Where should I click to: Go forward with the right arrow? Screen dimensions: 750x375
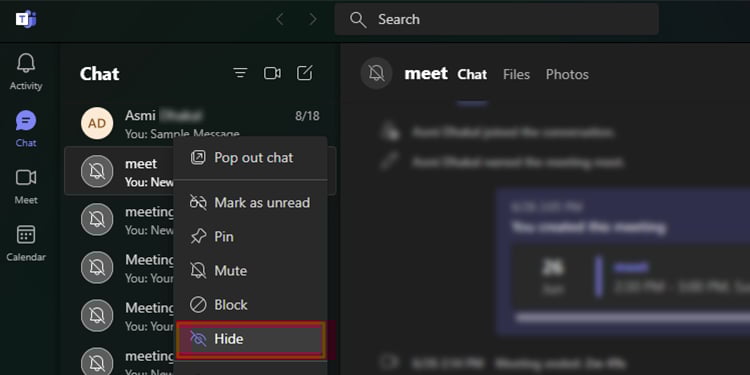[313, 19]
